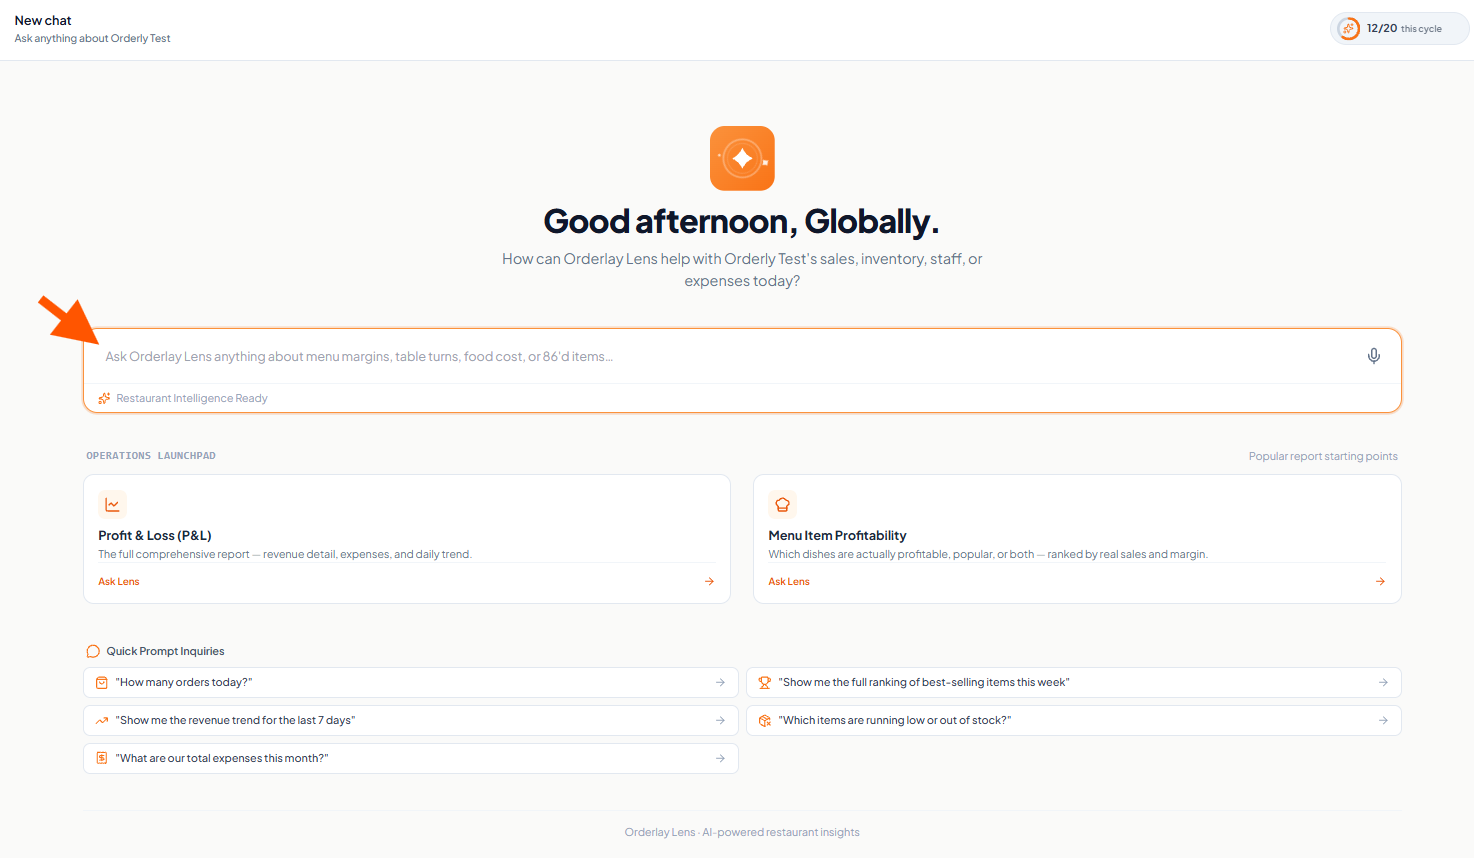This screenshot has height=858, width=1474.
Task: Click the Profit & Loss (P&L) card title
Action: (x=155, y=536)
